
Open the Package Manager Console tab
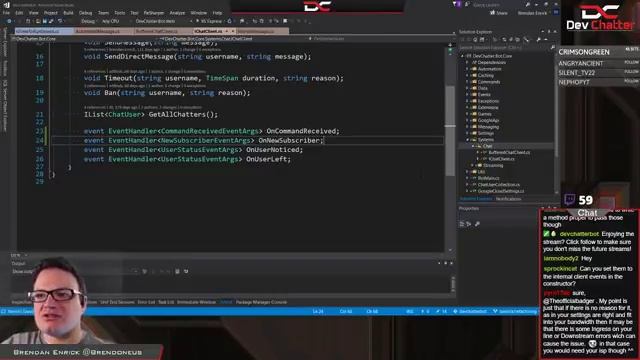261,302
